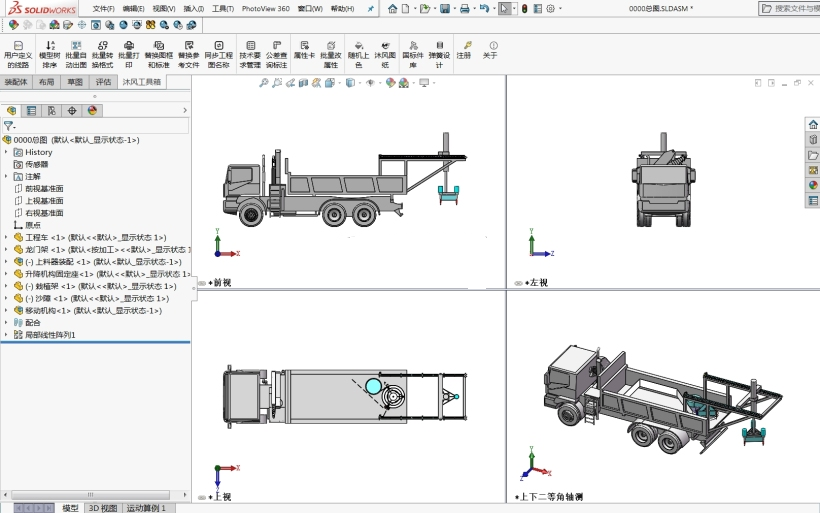The width and height of the screenshot is (820, 513).
Task: Expand the 工程车 <1> component node
Action: 6,238
